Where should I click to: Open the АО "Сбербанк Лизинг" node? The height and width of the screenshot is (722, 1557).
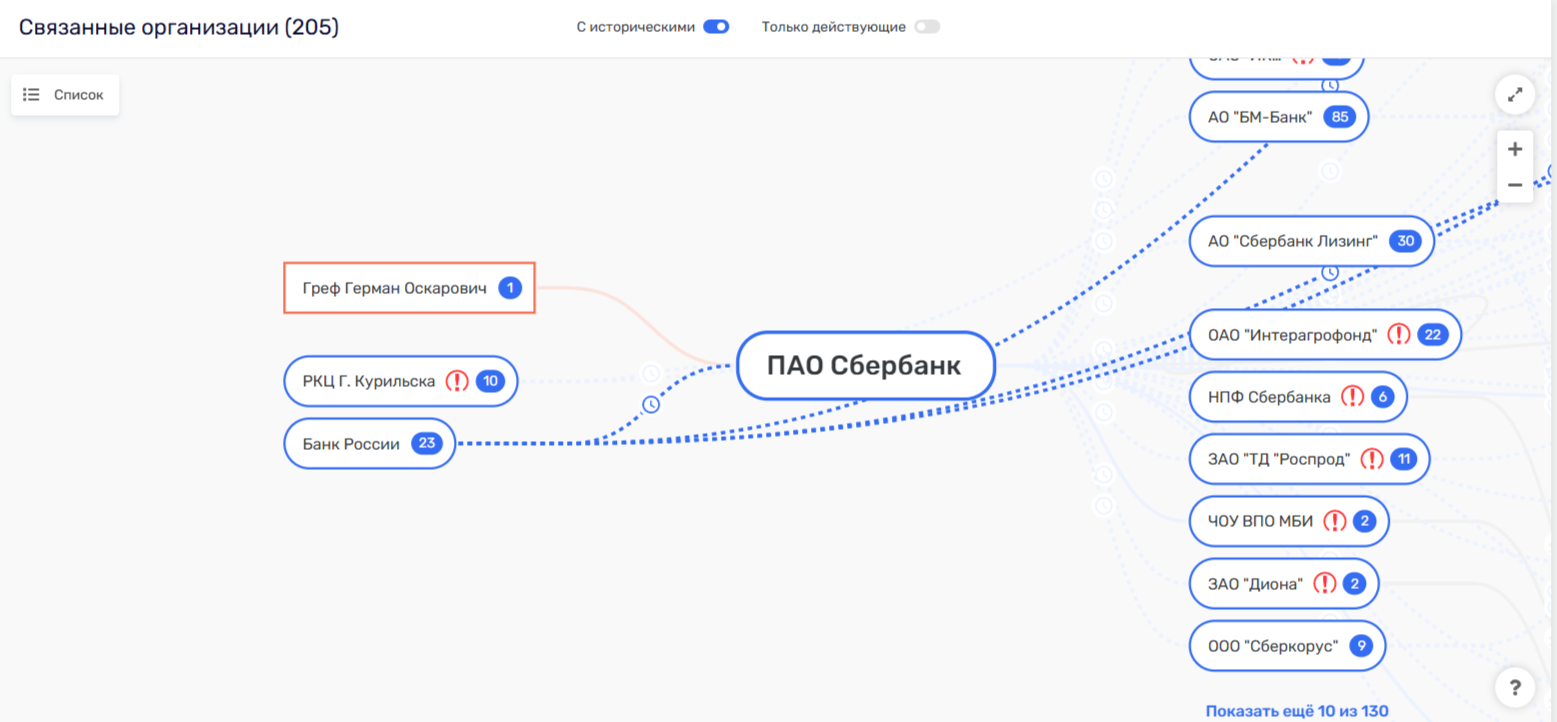click(x=1312, y=241)
